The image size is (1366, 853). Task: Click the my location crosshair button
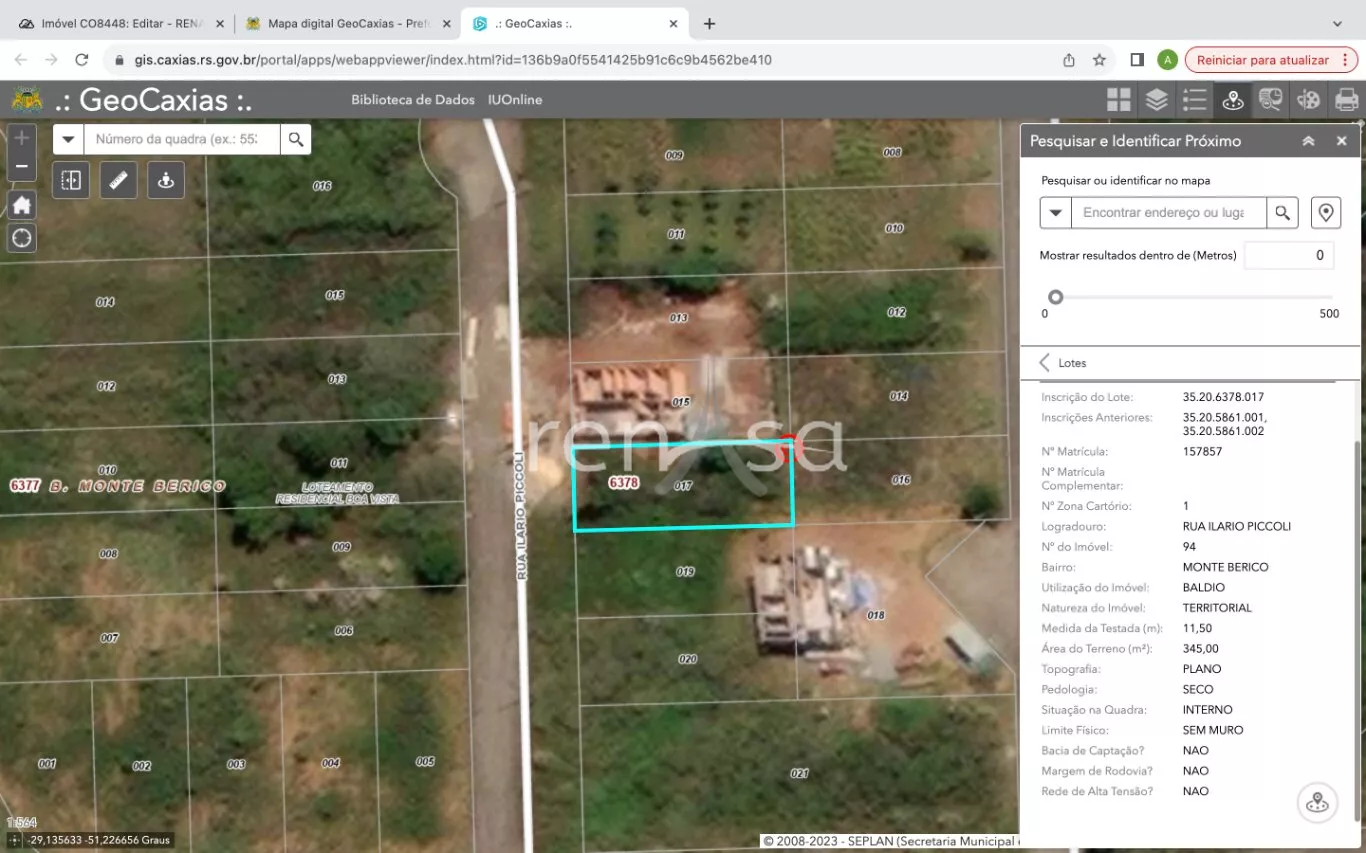(22, 238)
